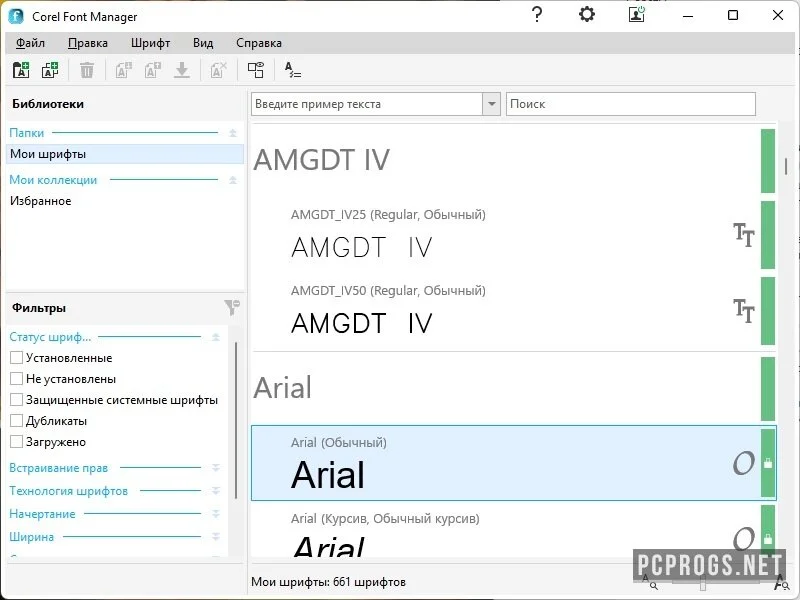Check Защищенные системные шрифты filter
Screen dimensions: 800x600
click(16, 399)
